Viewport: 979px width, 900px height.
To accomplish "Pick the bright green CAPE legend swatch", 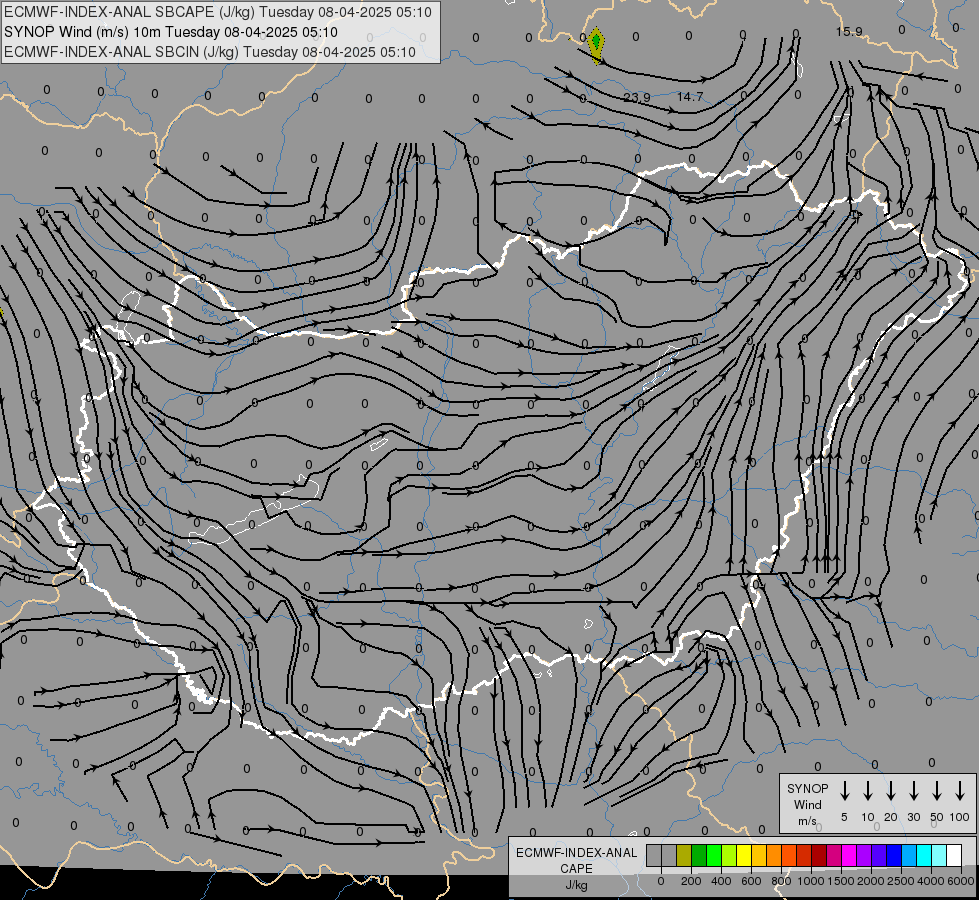I will 714,855.
